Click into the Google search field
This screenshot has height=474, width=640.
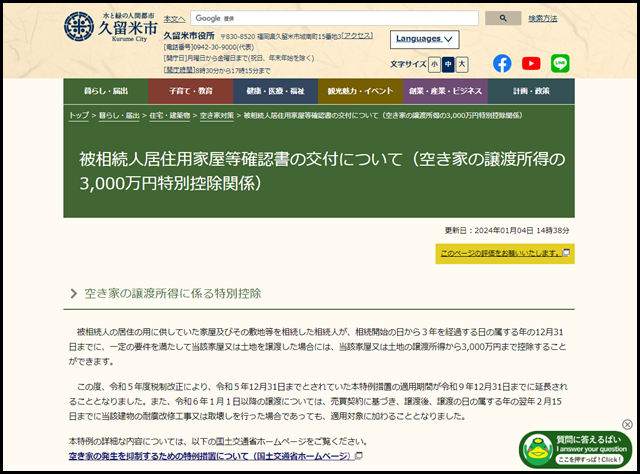(334, 18)
